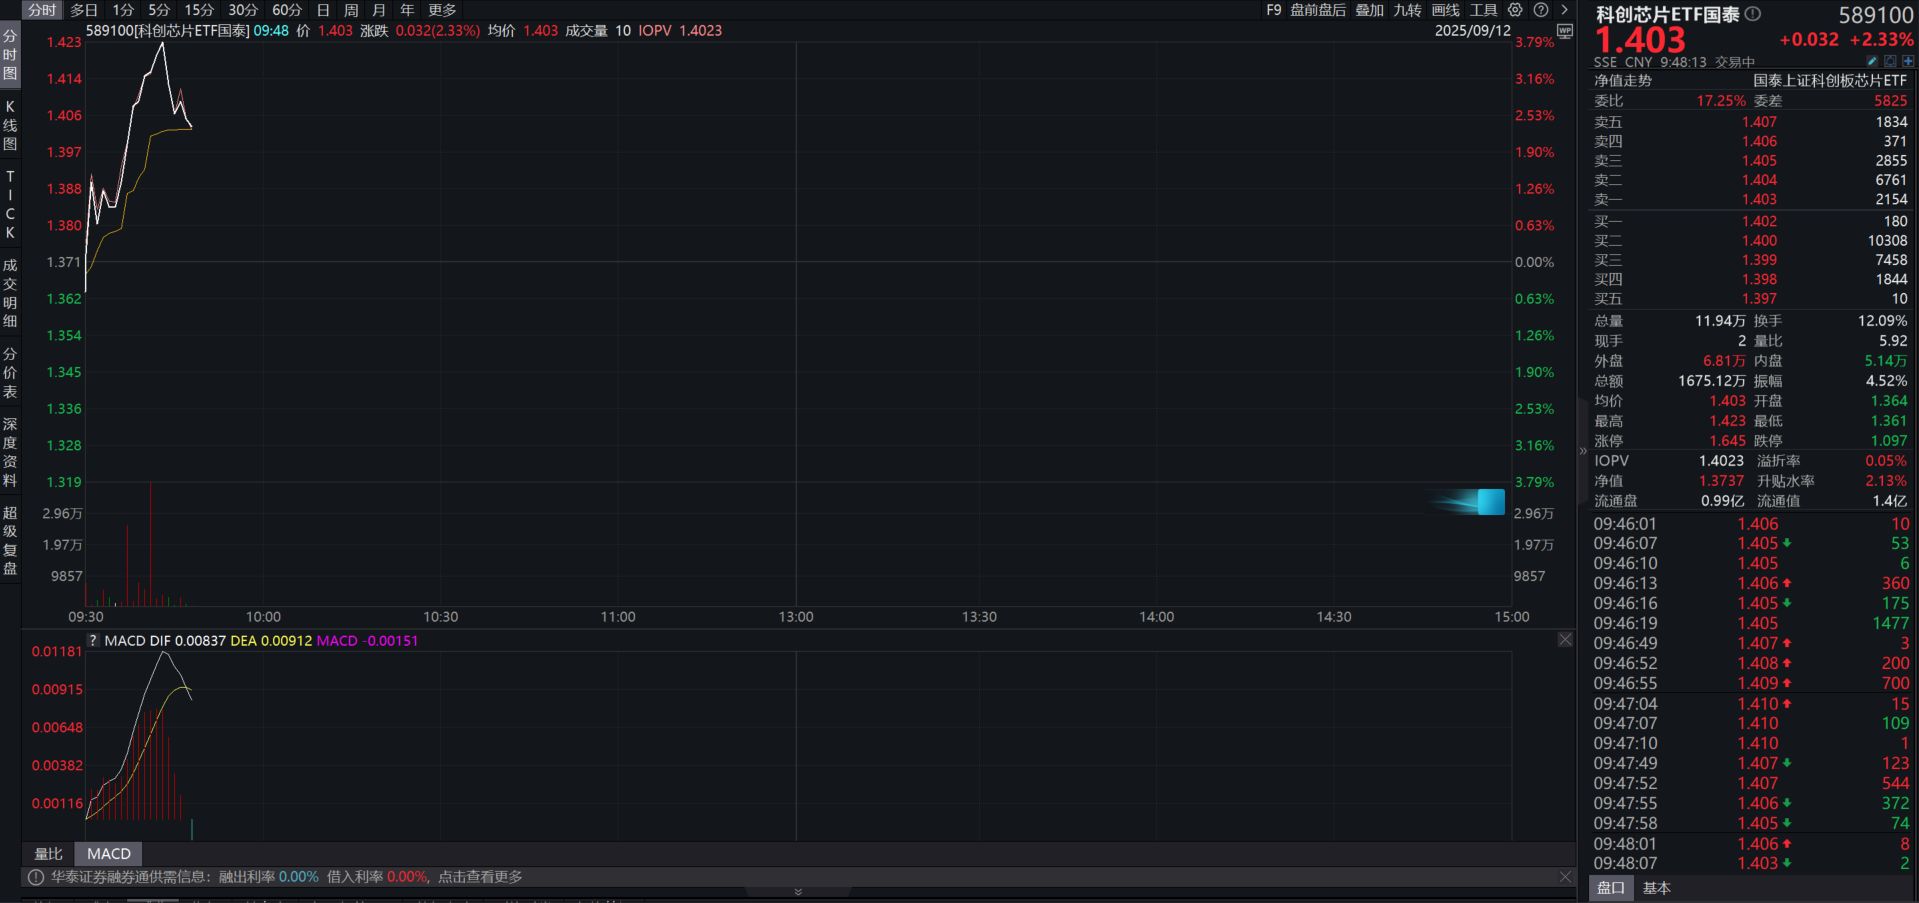Click the MACD indicator question mark icon
This screenshot has height=903, width=1919.
(x=93, y=641)
